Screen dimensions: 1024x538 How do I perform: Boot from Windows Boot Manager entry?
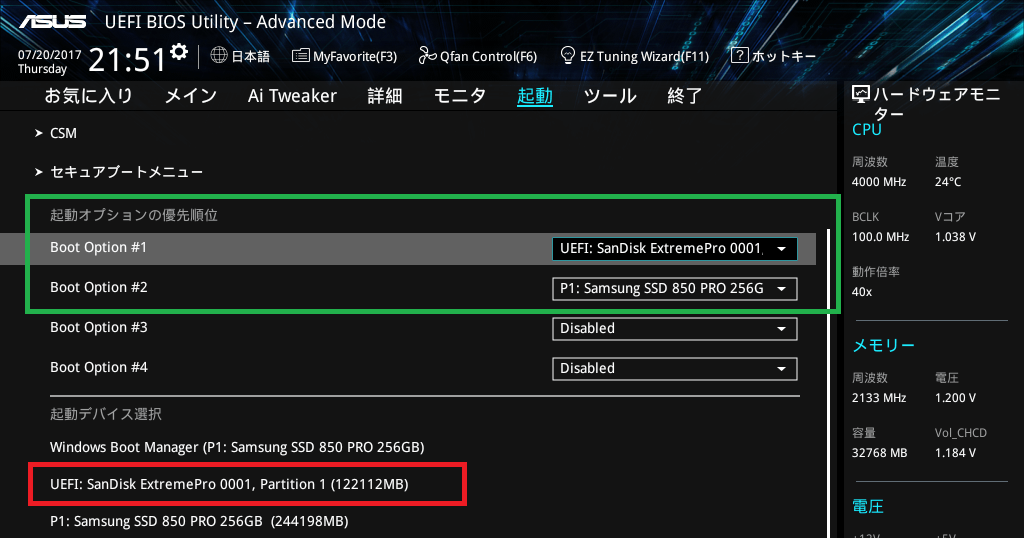point(237,446)
